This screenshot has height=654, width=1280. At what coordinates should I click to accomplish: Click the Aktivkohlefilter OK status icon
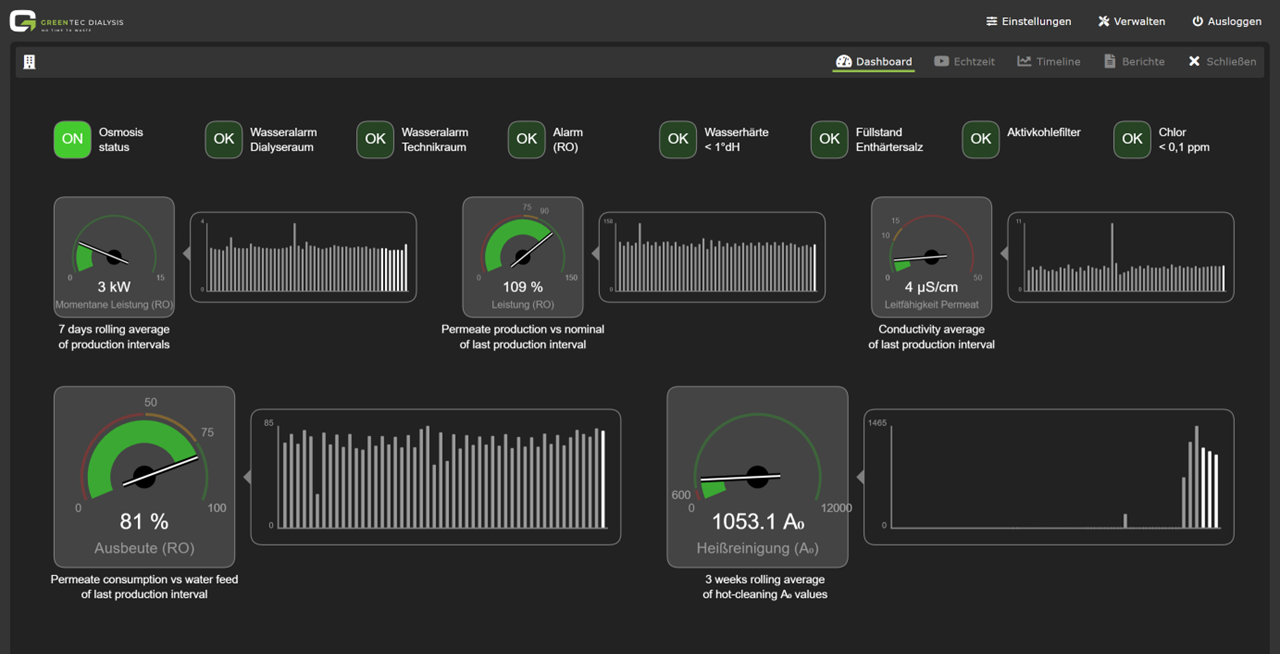[x=981, y=140]
